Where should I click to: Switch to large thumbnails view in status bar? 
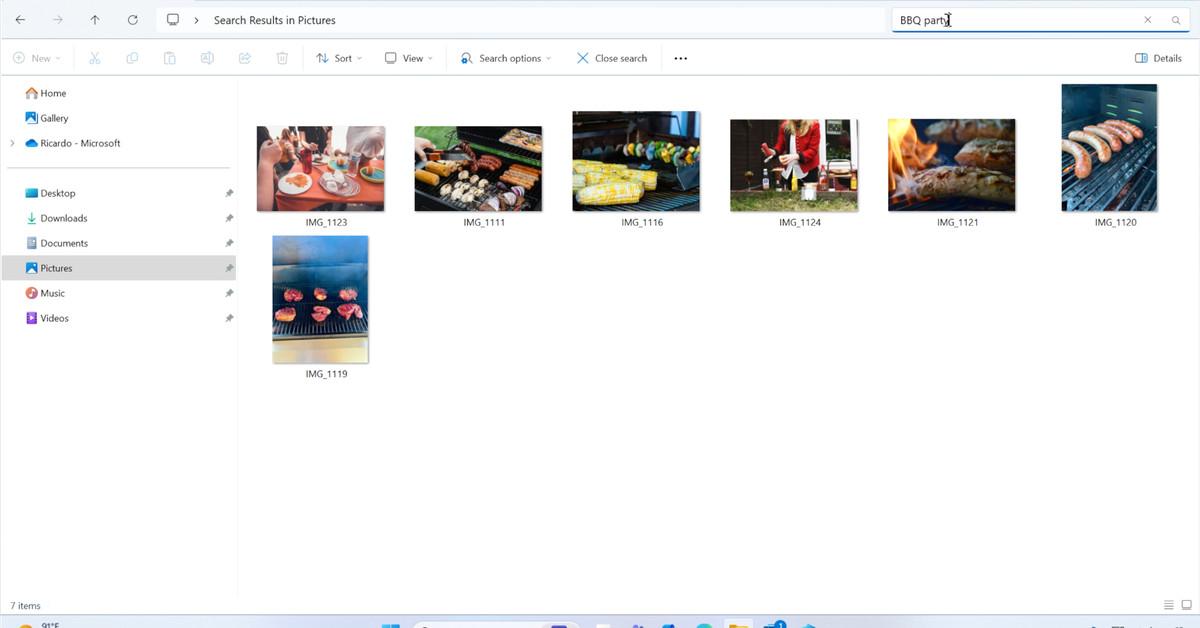1186,605
